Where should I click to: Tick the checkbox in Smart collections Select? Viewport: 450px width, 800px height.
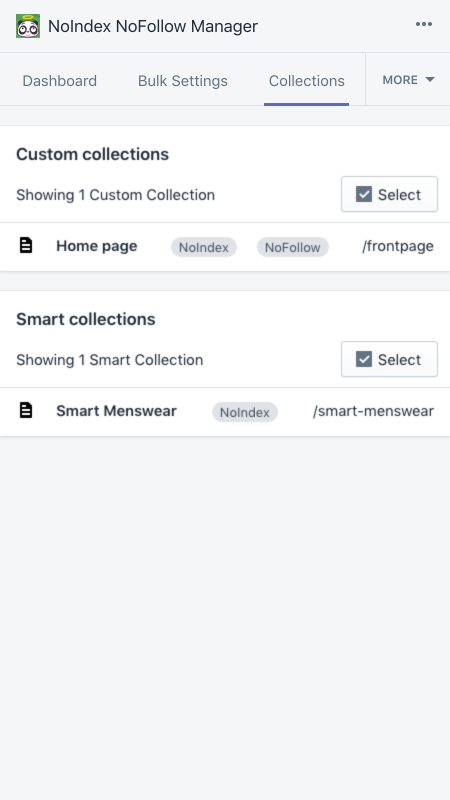(x=364, y=359)
